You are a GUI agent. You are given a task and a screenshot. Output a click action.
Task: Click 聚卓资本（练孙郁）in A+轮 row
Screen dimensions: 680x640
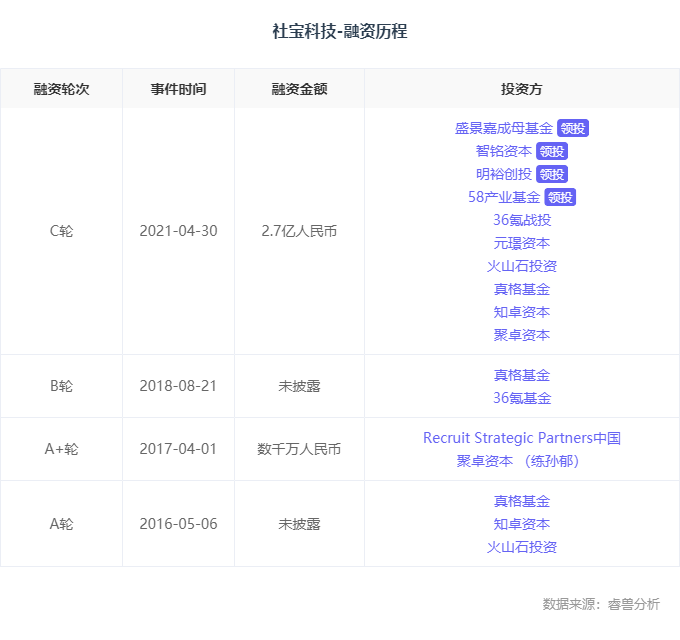coord(518,461)
